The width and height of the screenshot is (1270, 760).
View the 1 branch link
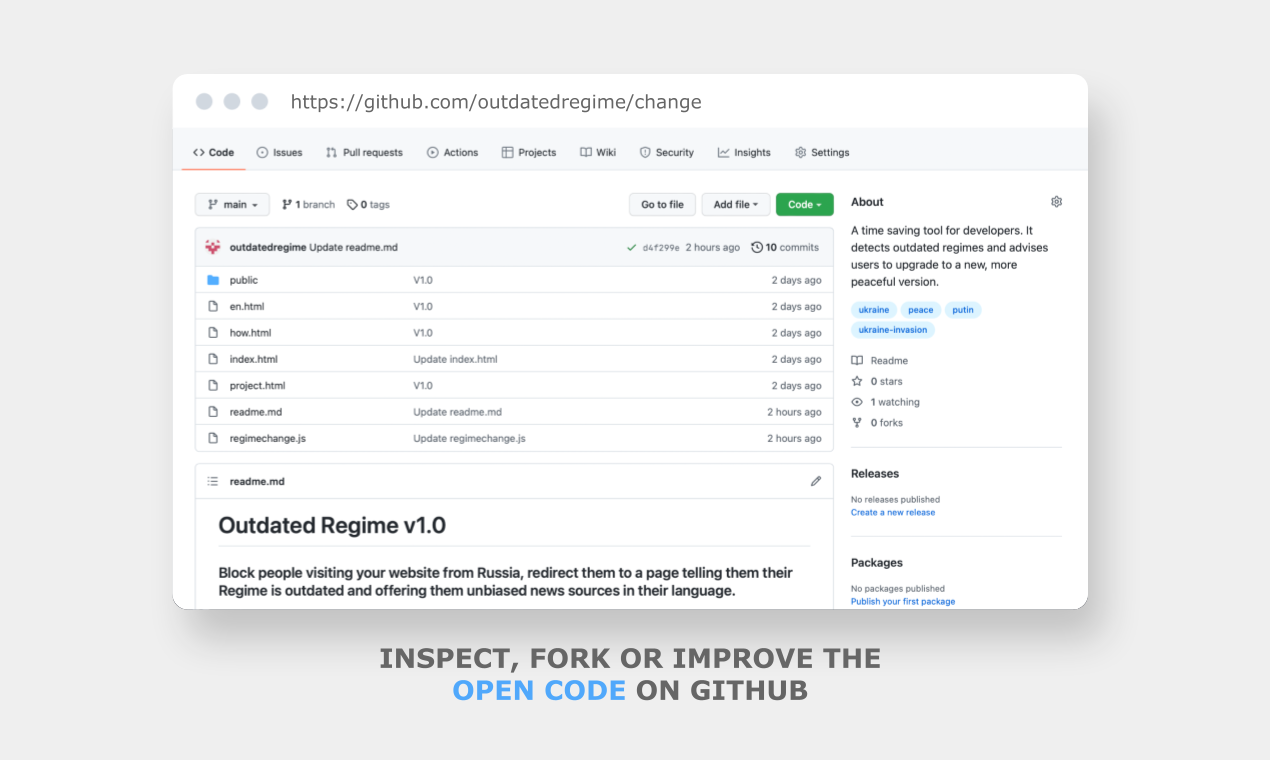[308, 204]
